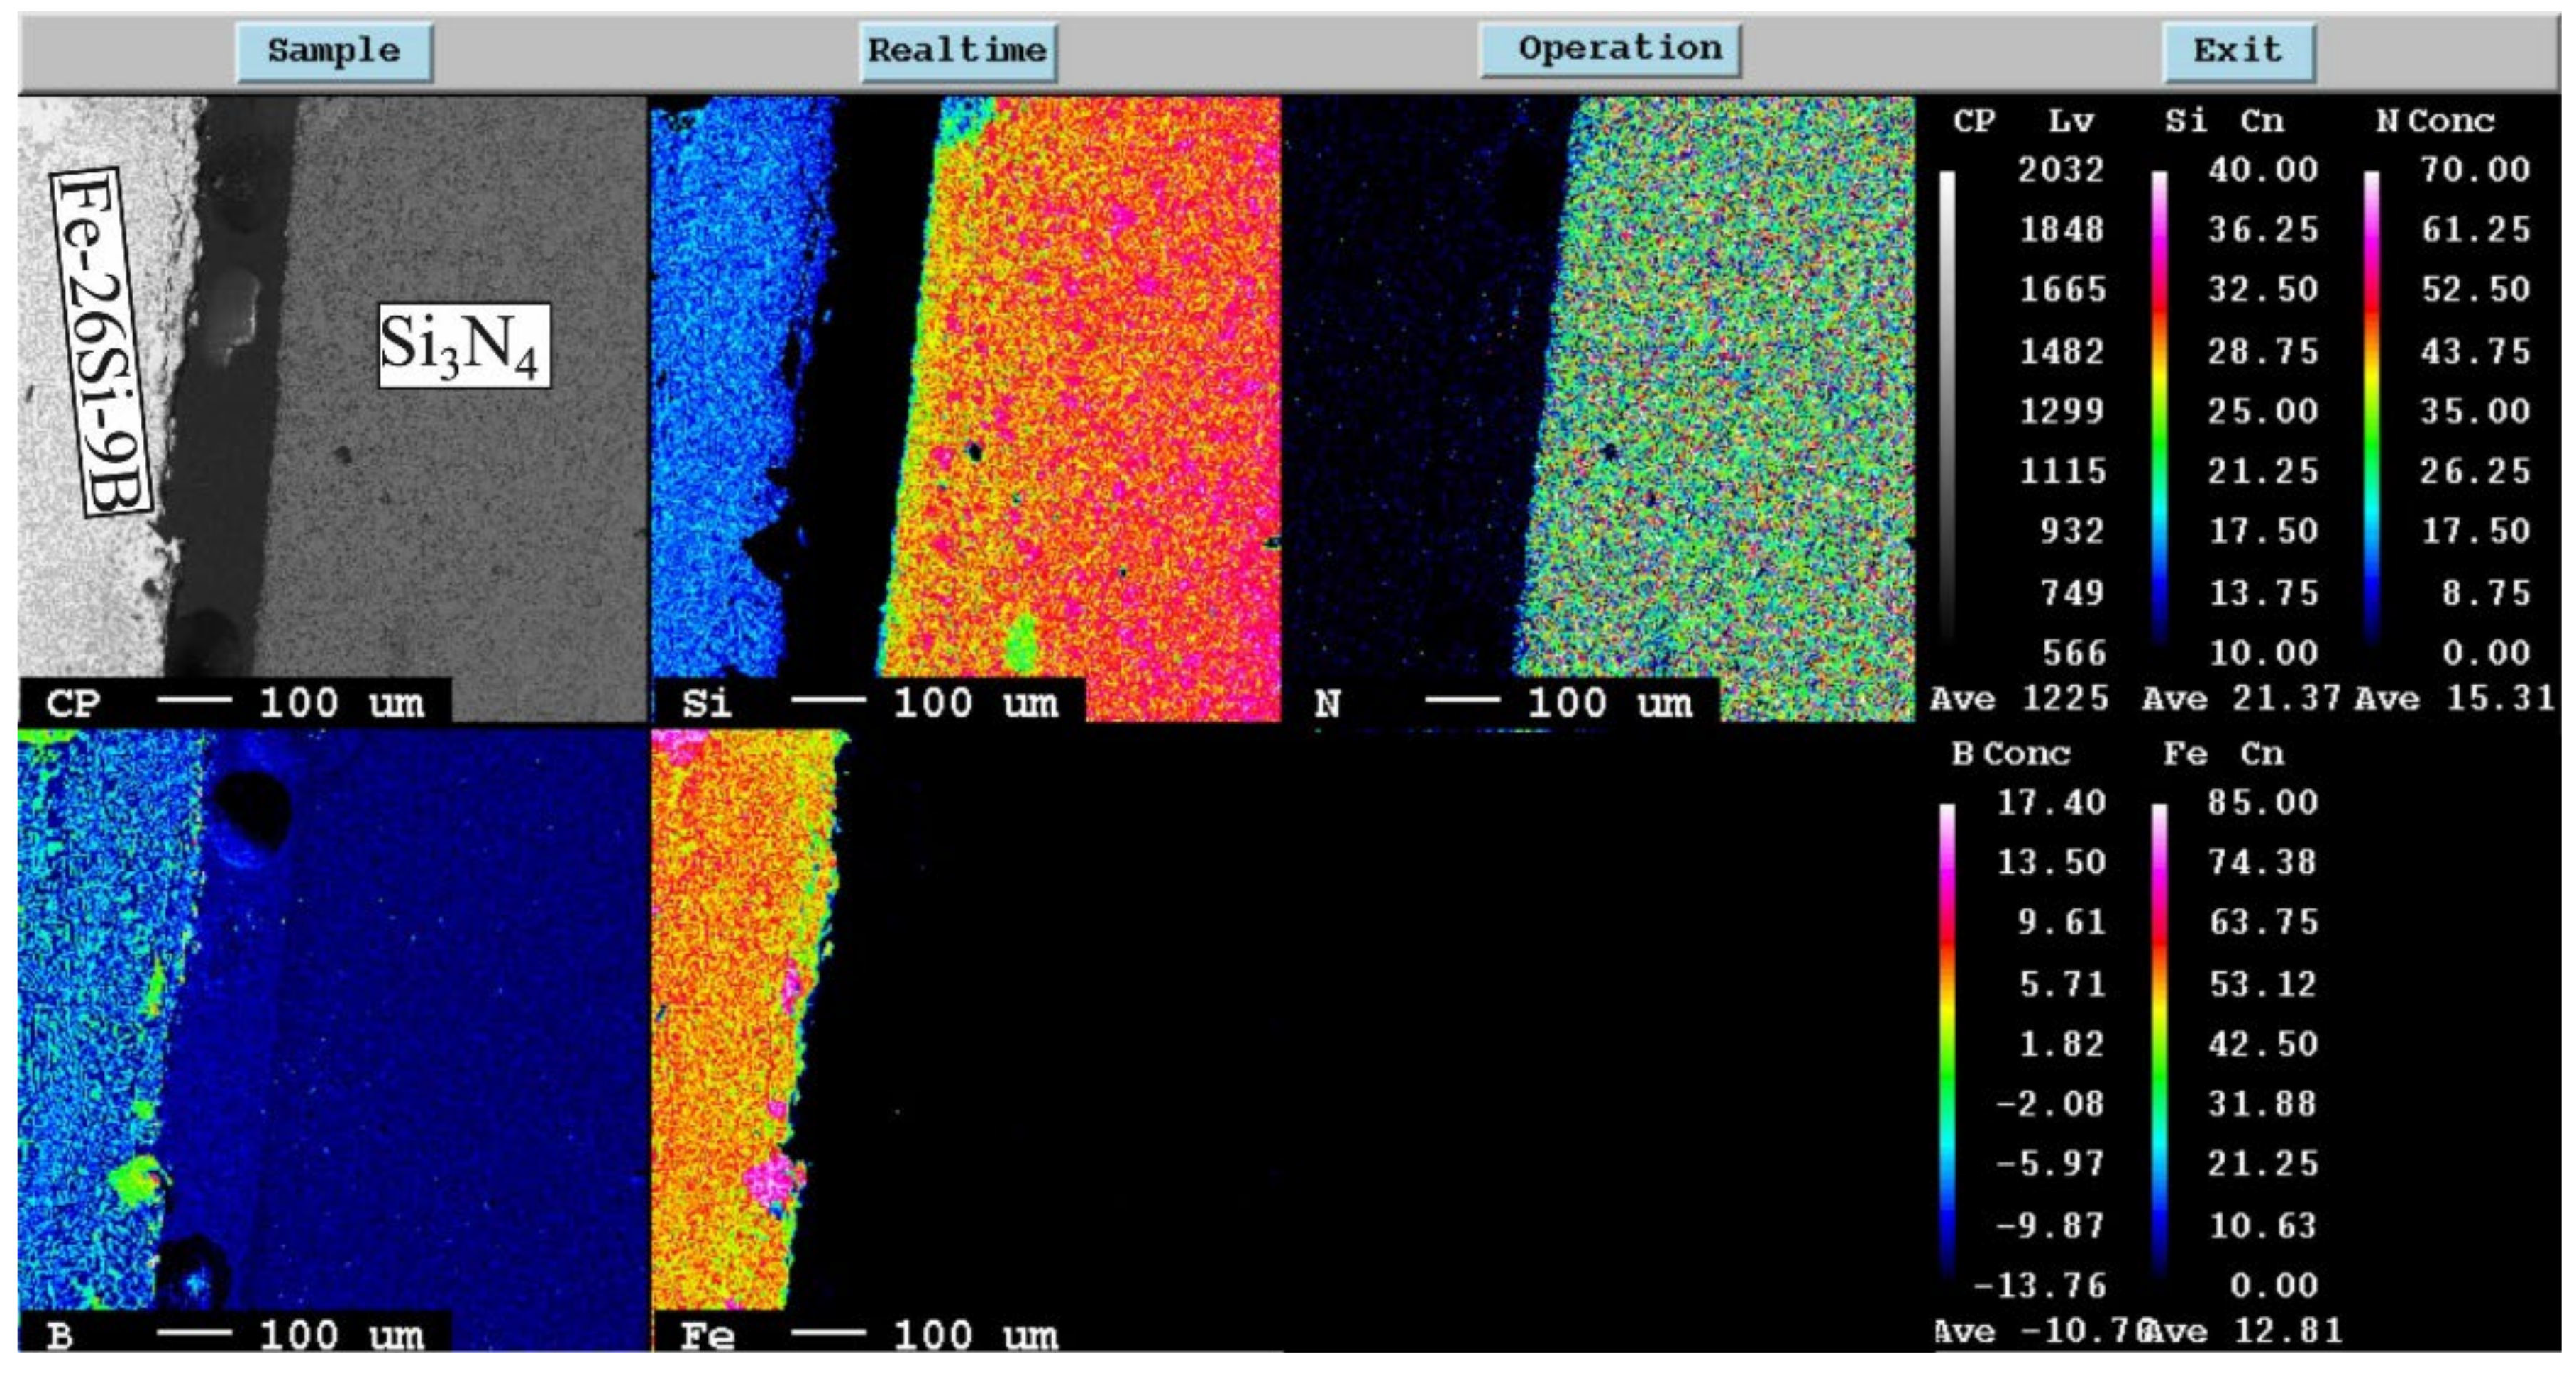Click the N Conc color scale bar
Image resolution: width=2576 pixels, height=1373 pixels.
pyautogui.click(x=2371, y=405)
